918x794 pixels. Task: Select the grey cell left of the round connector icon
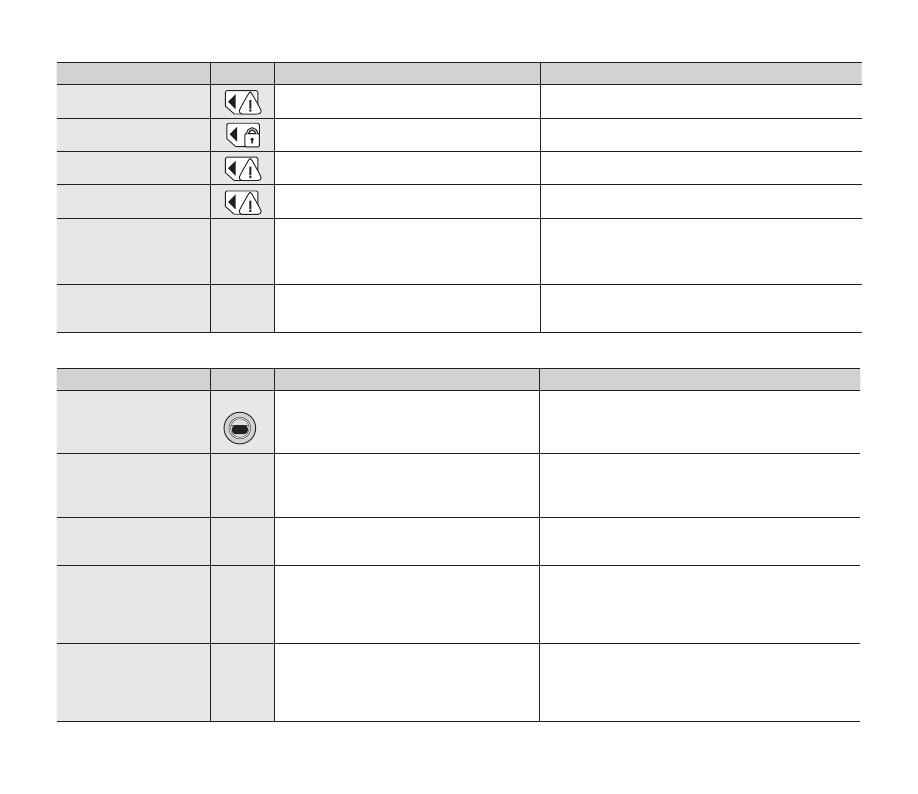click(x=133, y=421)
